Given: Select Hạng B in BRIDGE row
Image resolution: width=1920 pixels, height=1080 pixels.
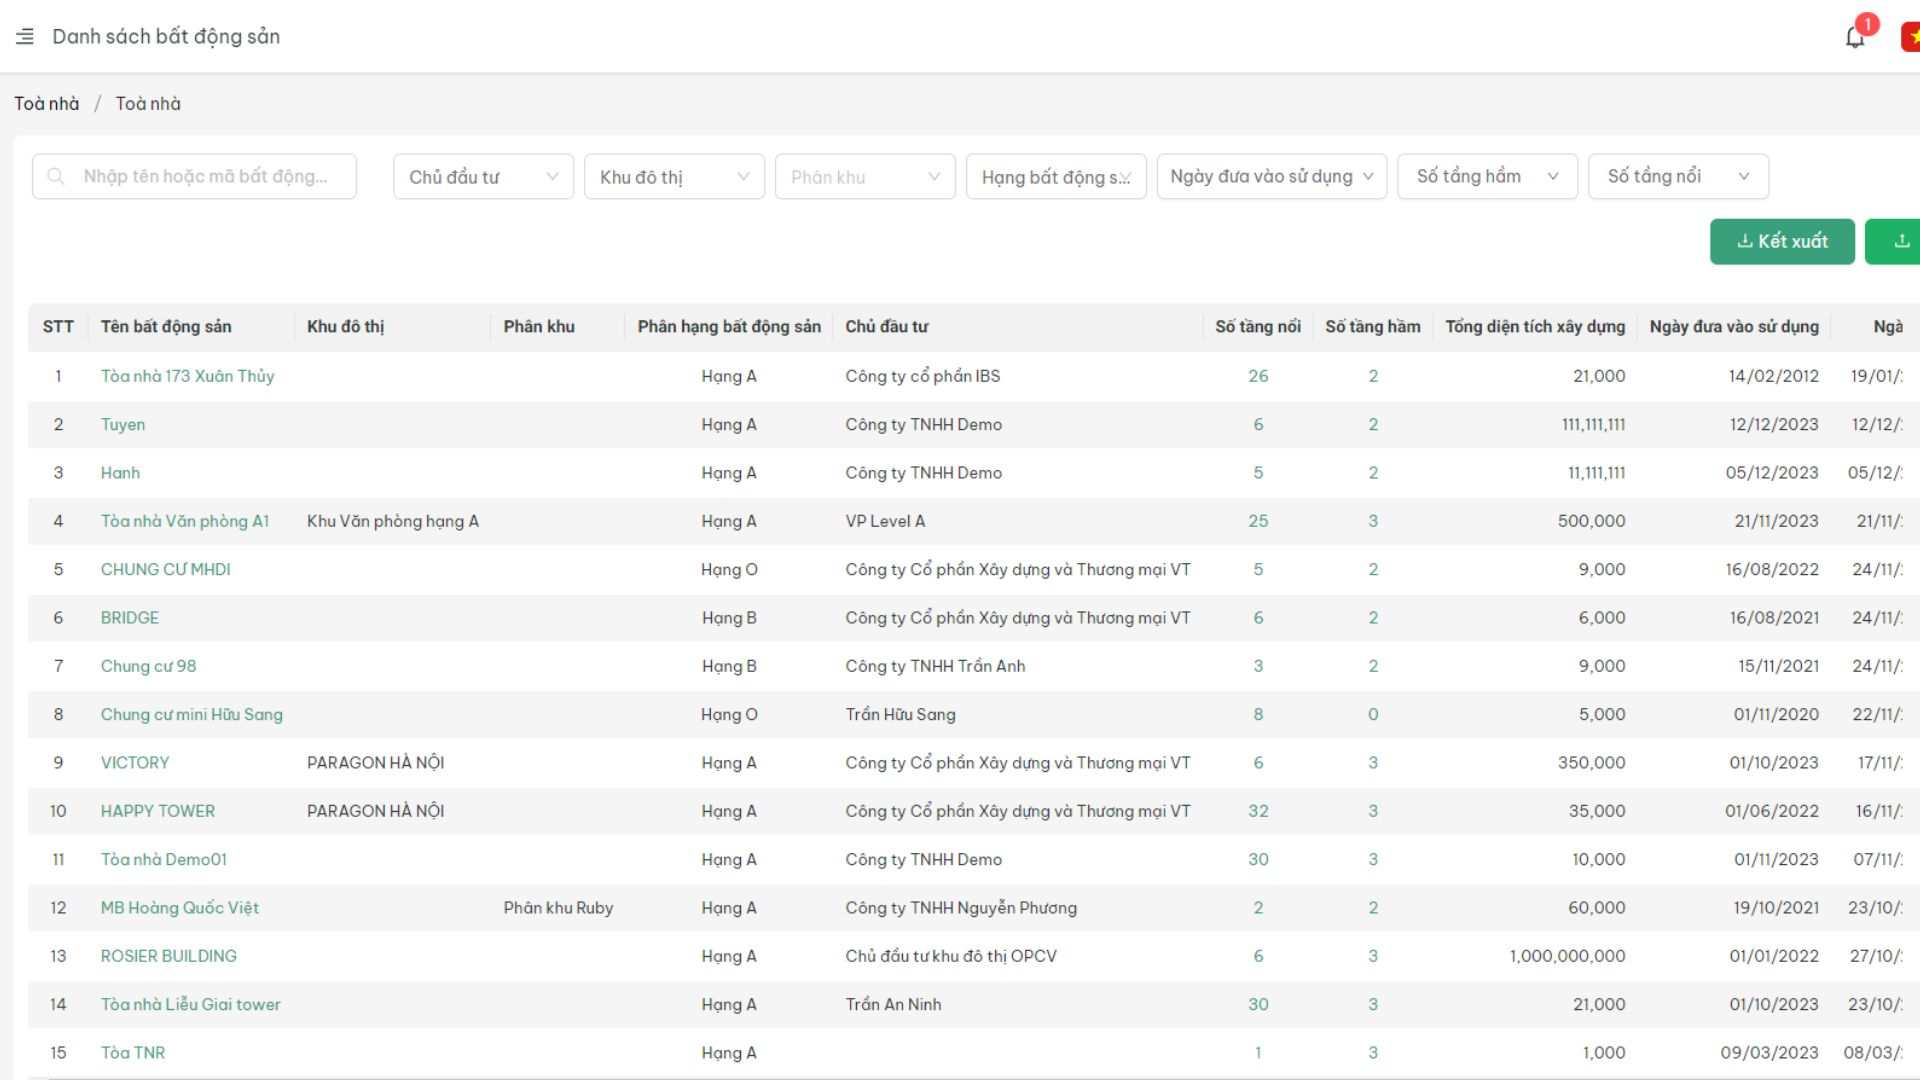Looking at the screenshot, I should [729, 618].
